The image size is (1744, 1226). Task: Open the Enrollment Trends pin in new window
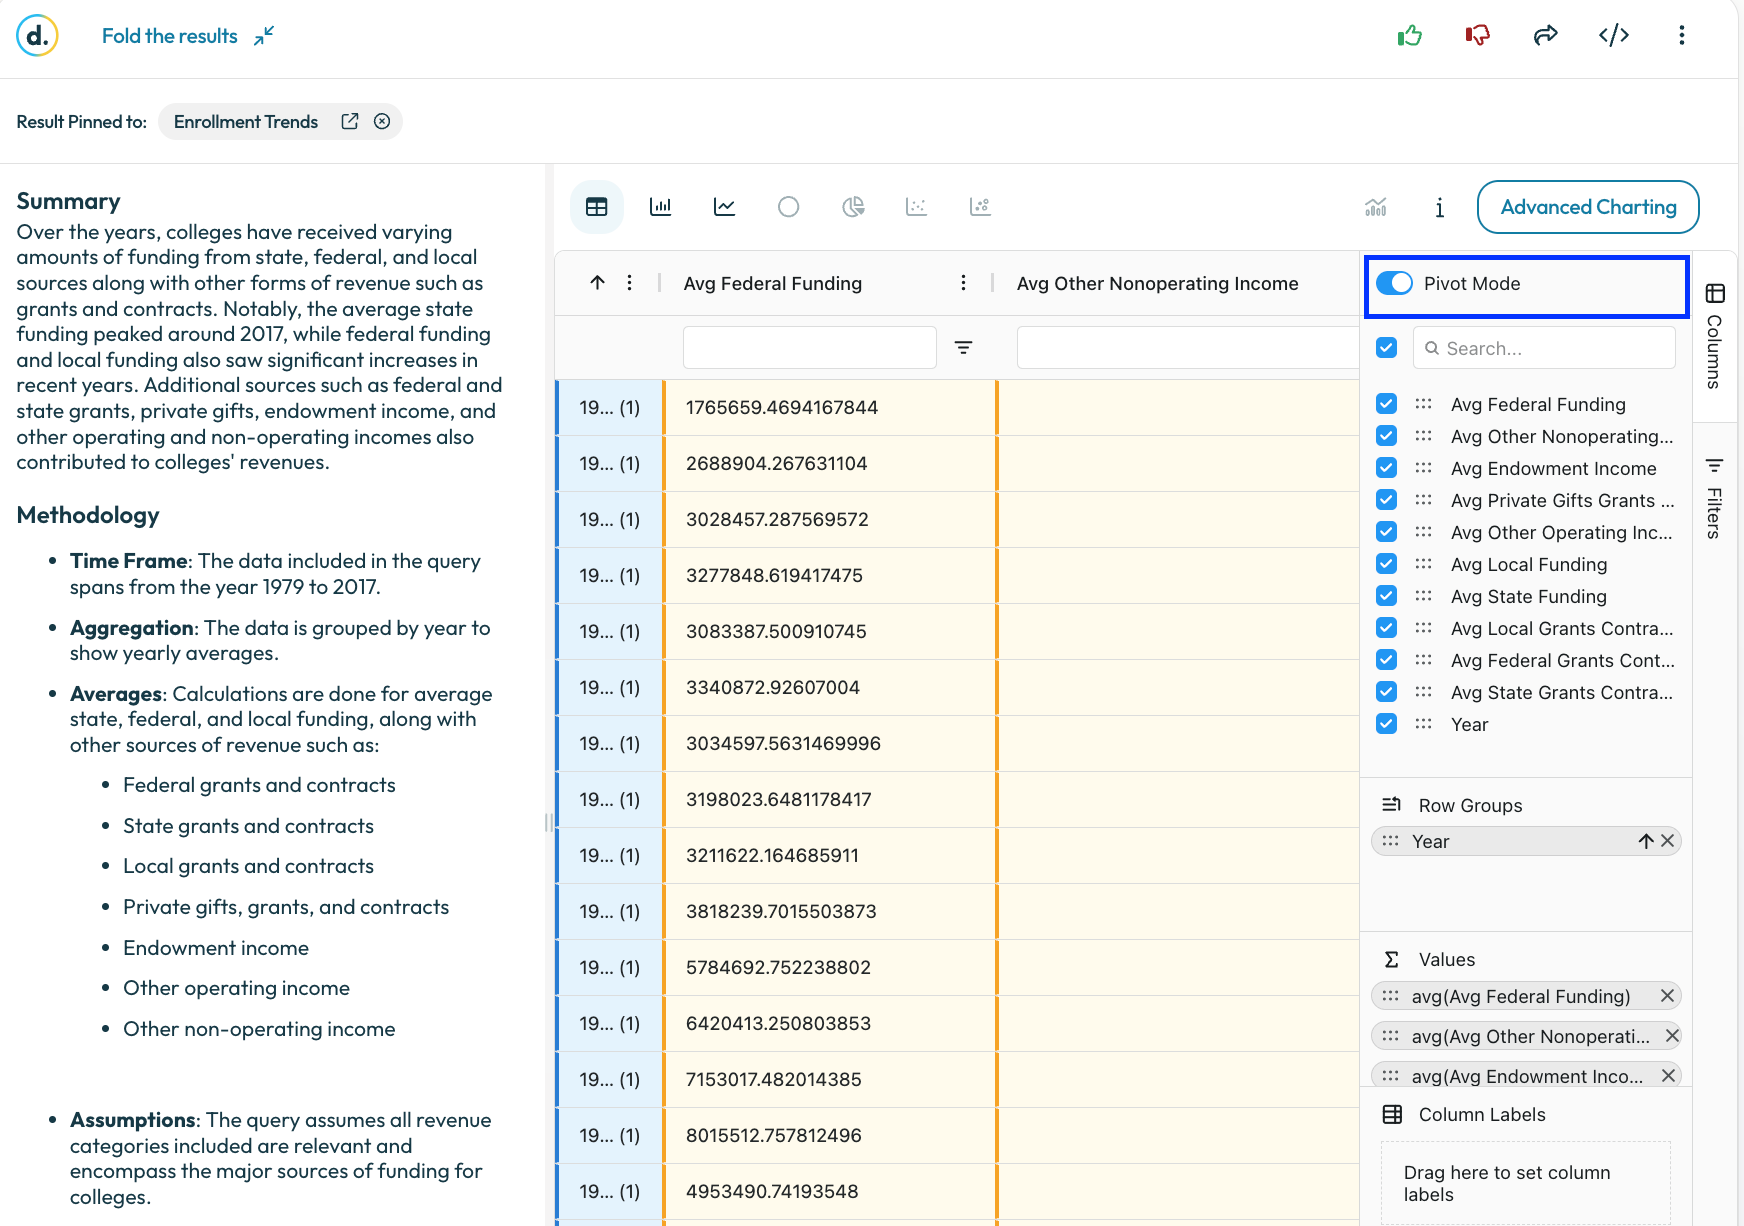[350, 121]
